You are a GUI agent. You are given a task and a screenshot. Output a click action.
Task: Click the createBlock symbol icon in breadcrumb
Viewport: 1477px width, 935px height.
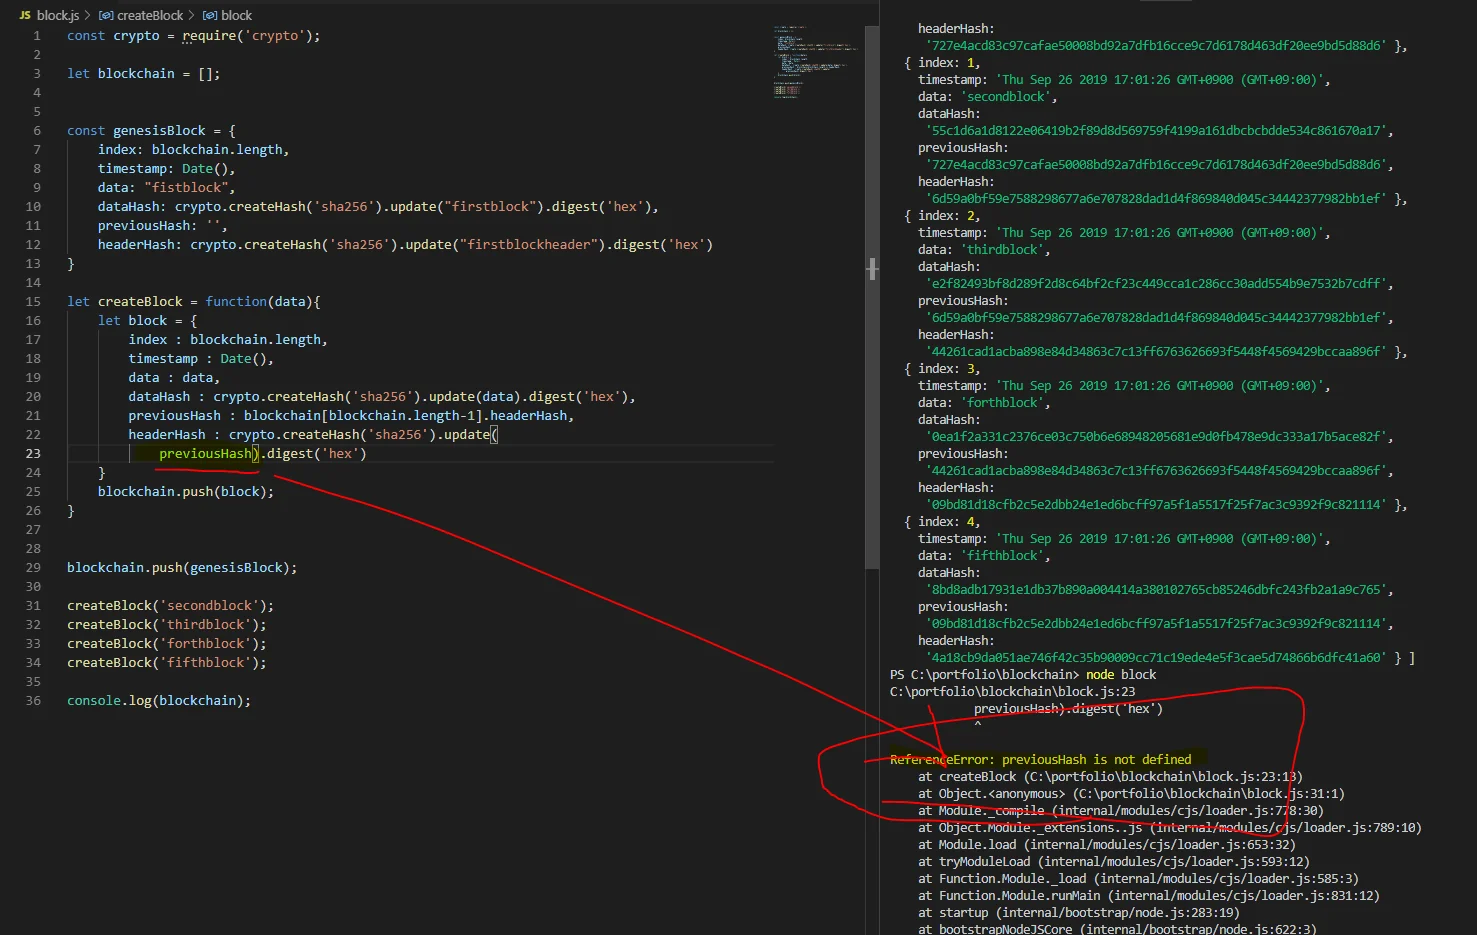click(106, 15)
